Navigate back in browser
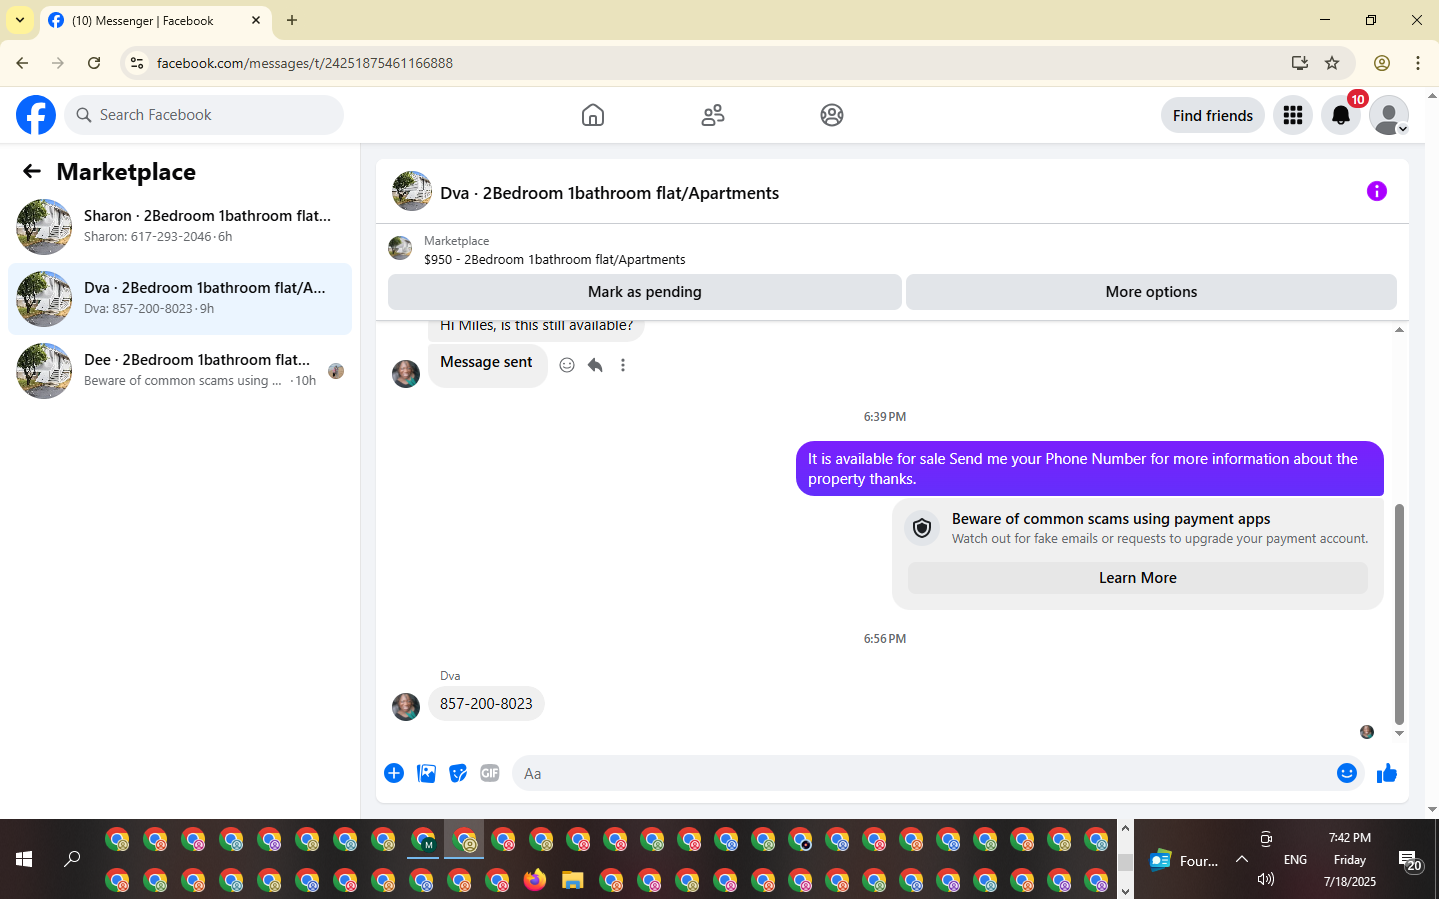Viewport: 1439px width, 899px height. (x=22, y=63)
